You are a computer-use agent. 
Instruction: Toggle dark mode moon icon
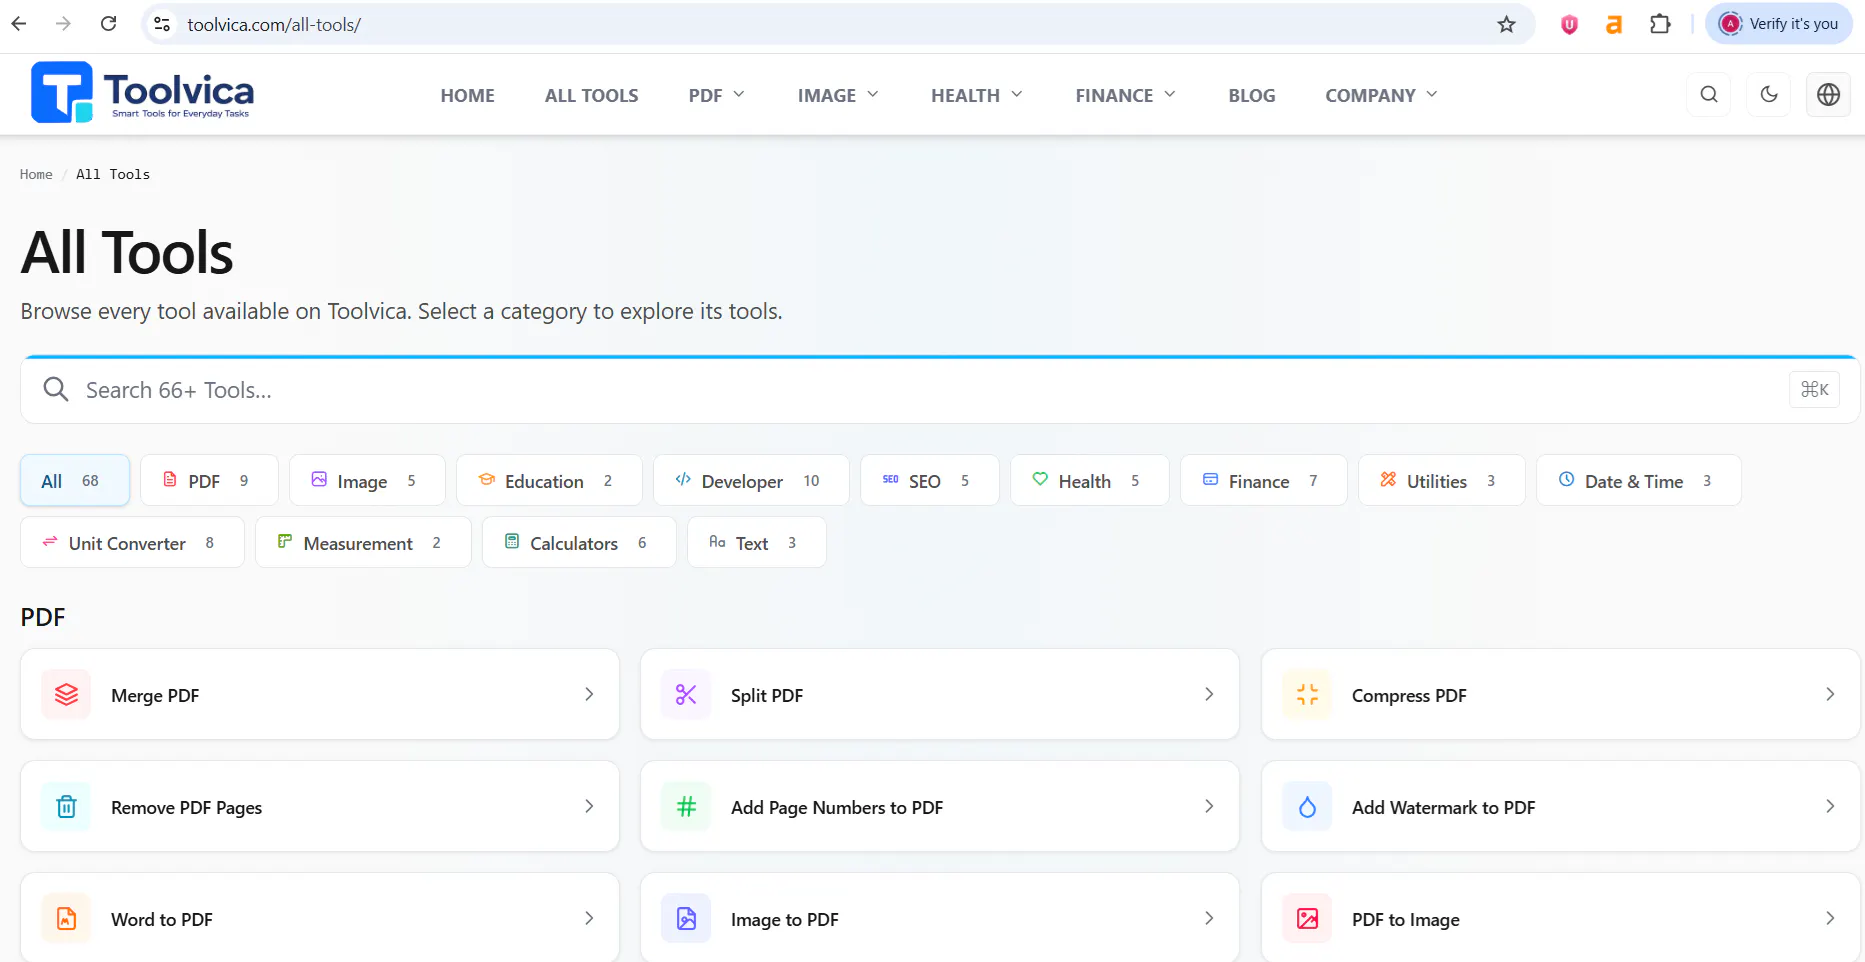pos(1769,95)
